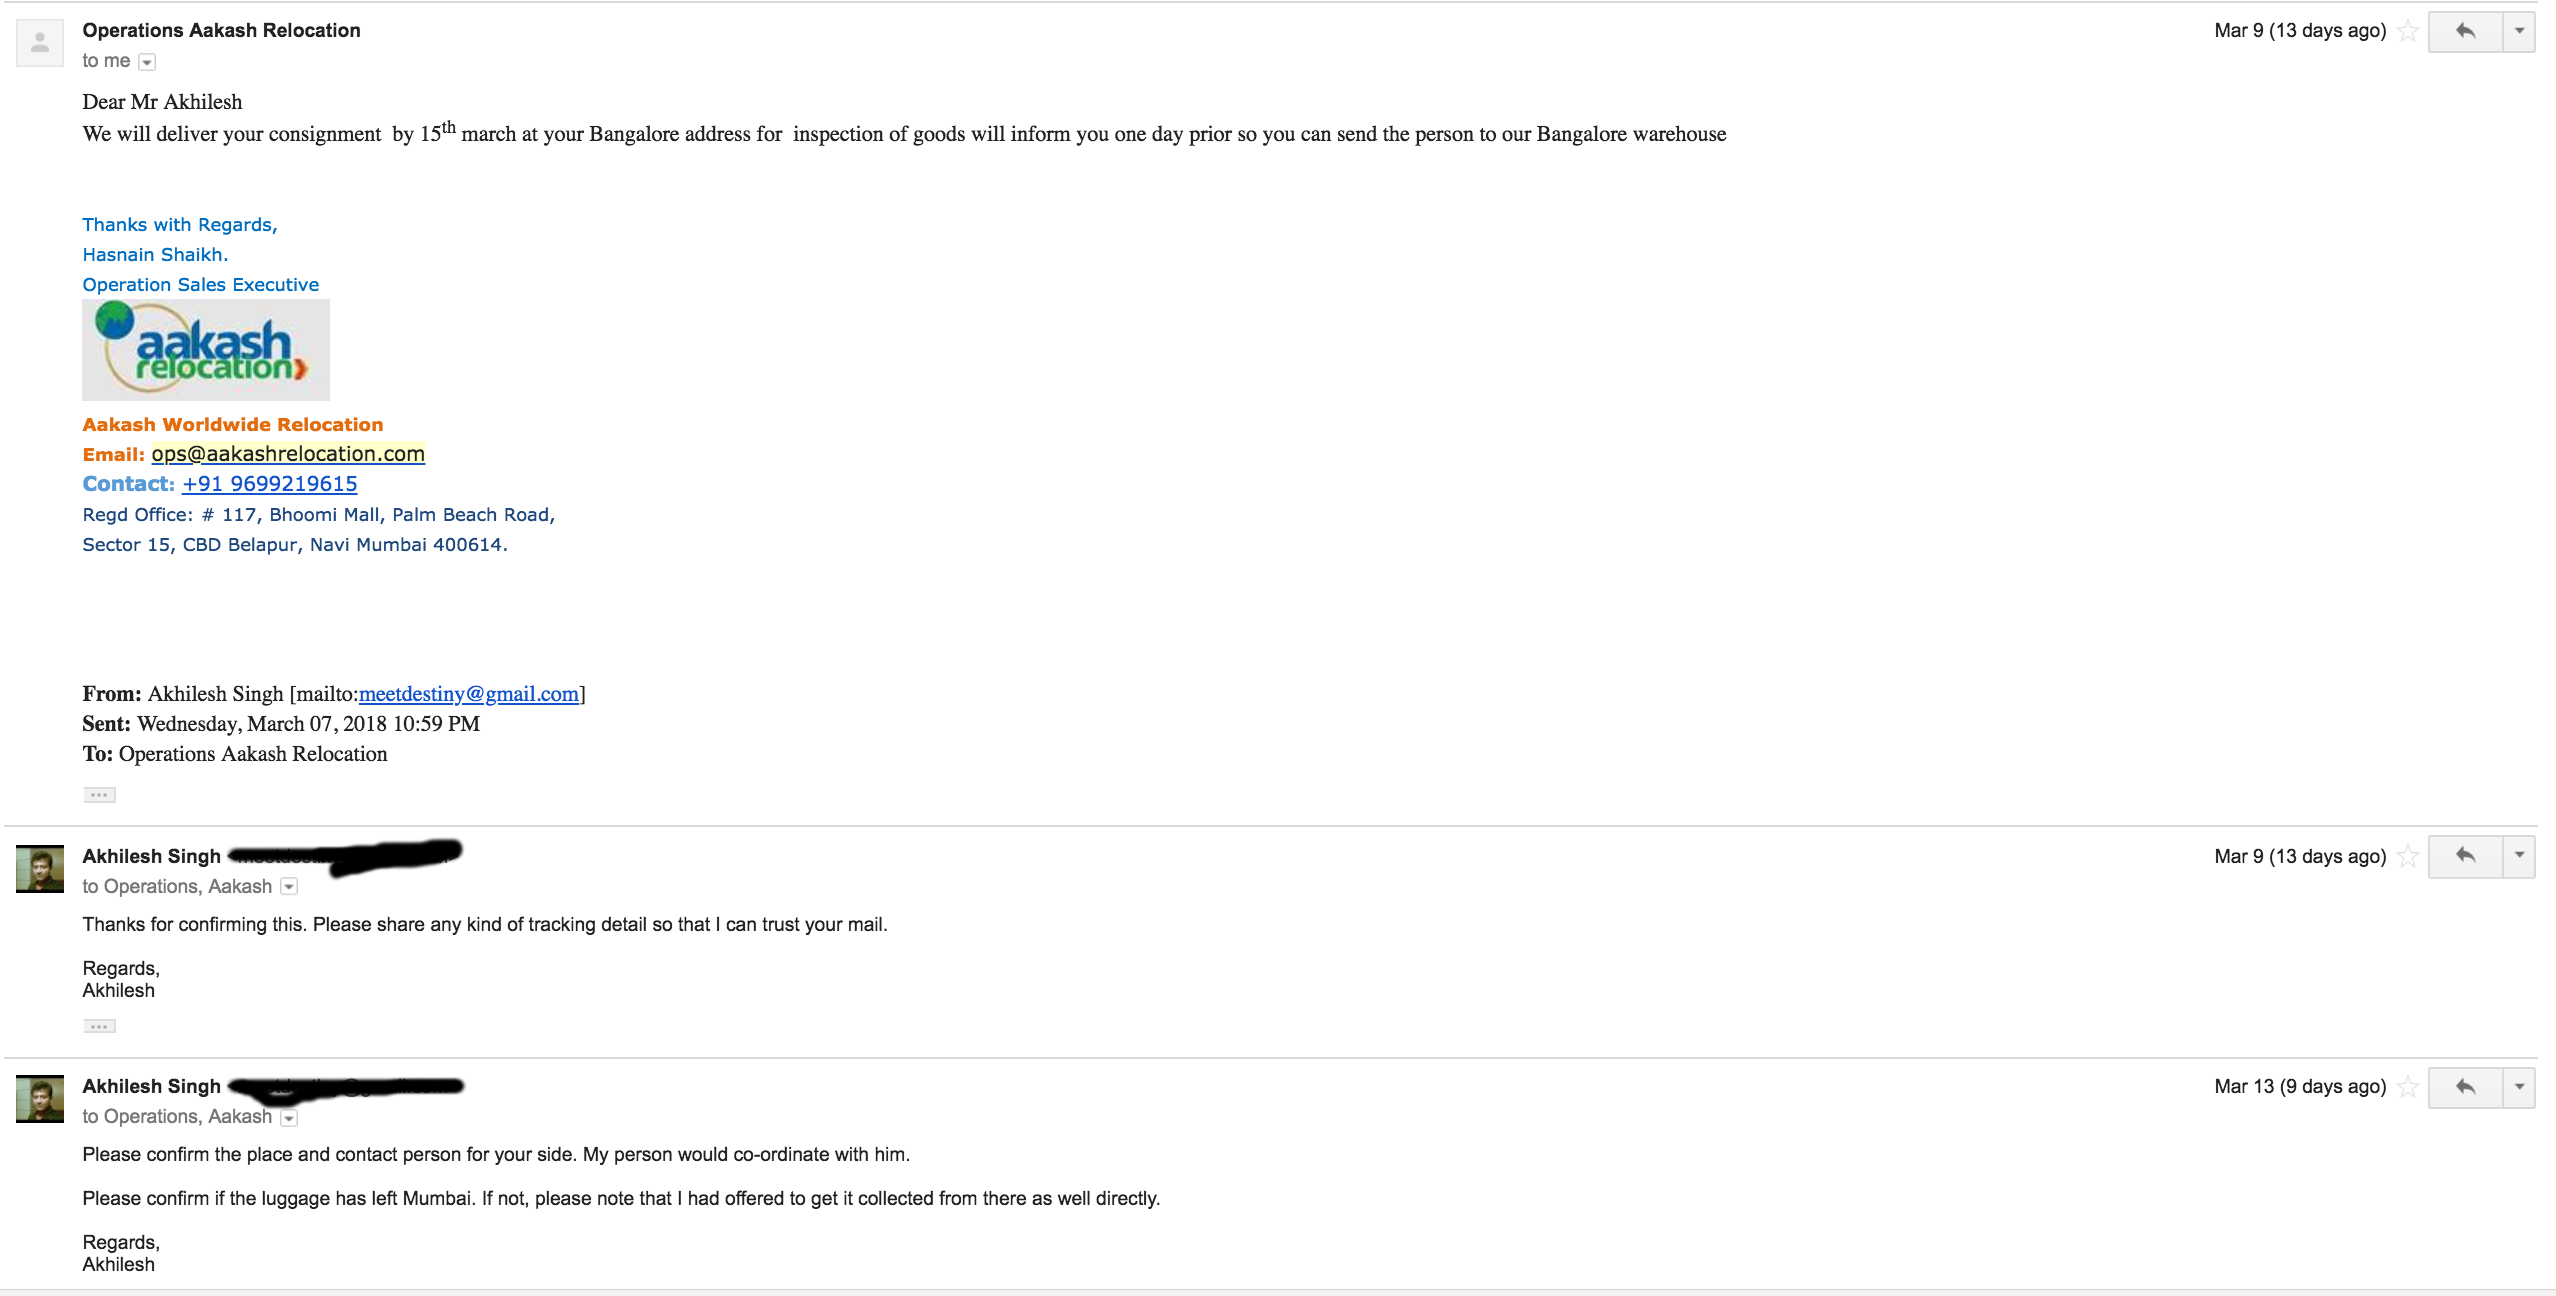The image size is (2556, 1296).
Task: Reply to Operations Aakash Relocation's email
Action: click(x=2465, y=32)
